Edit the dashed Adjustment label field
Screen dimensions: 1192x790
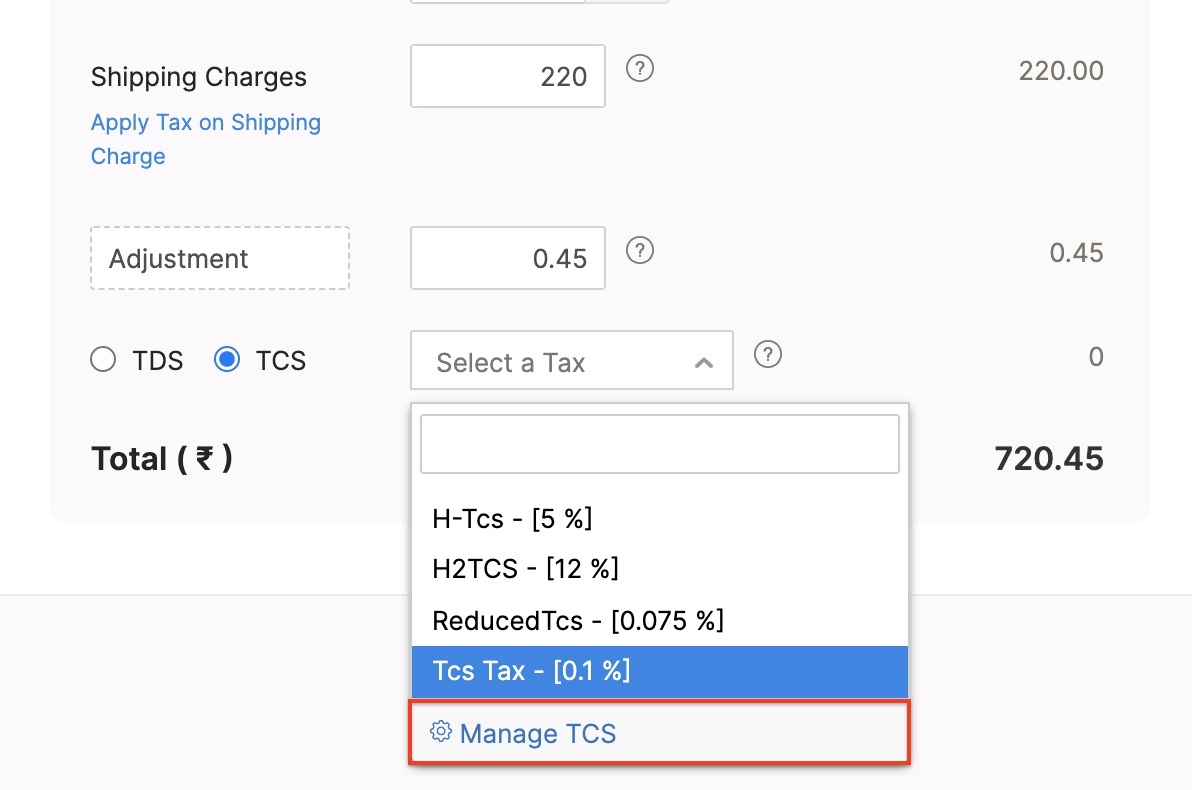(219, 258)
